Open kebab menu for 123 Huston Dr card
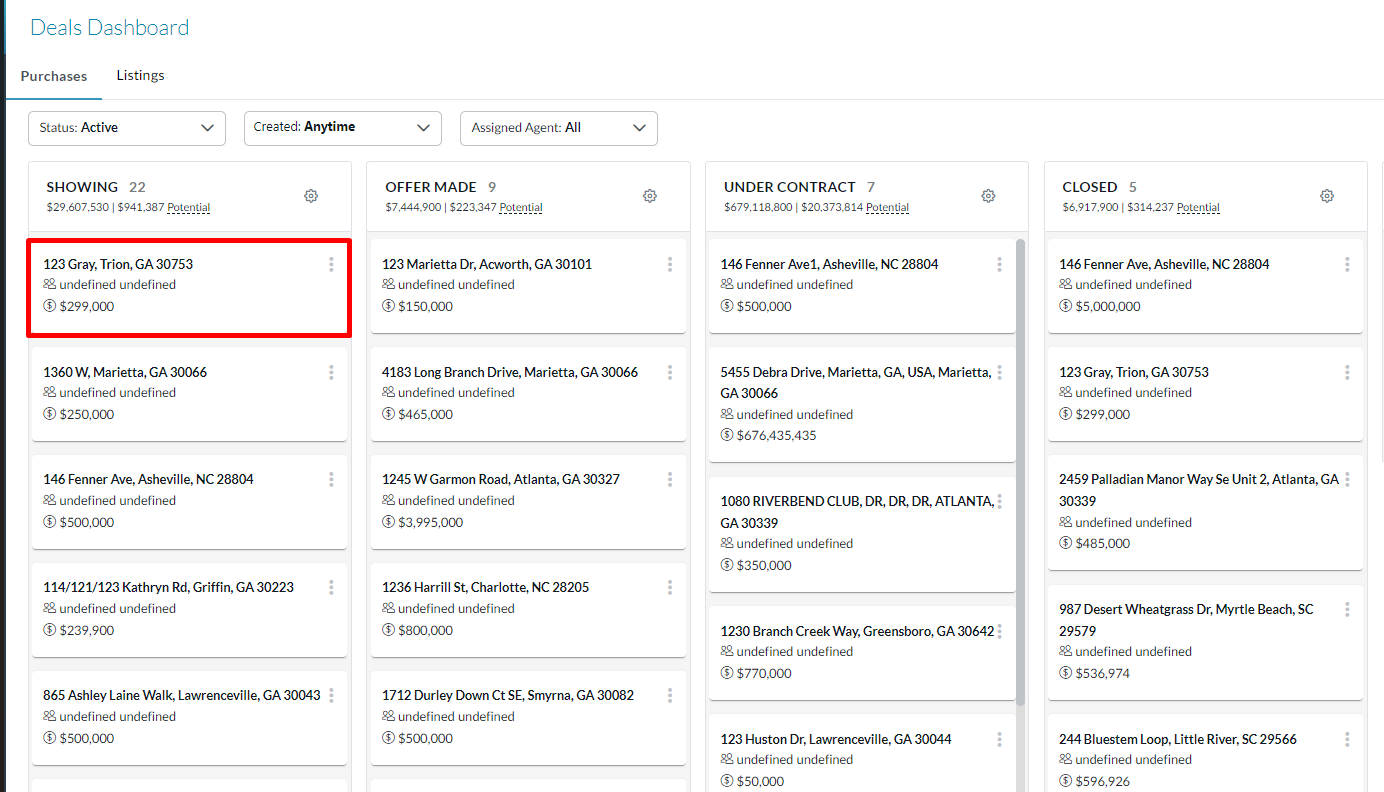Screen dimensions: 1384x792 pyautogui.click(x=999, y=739)
